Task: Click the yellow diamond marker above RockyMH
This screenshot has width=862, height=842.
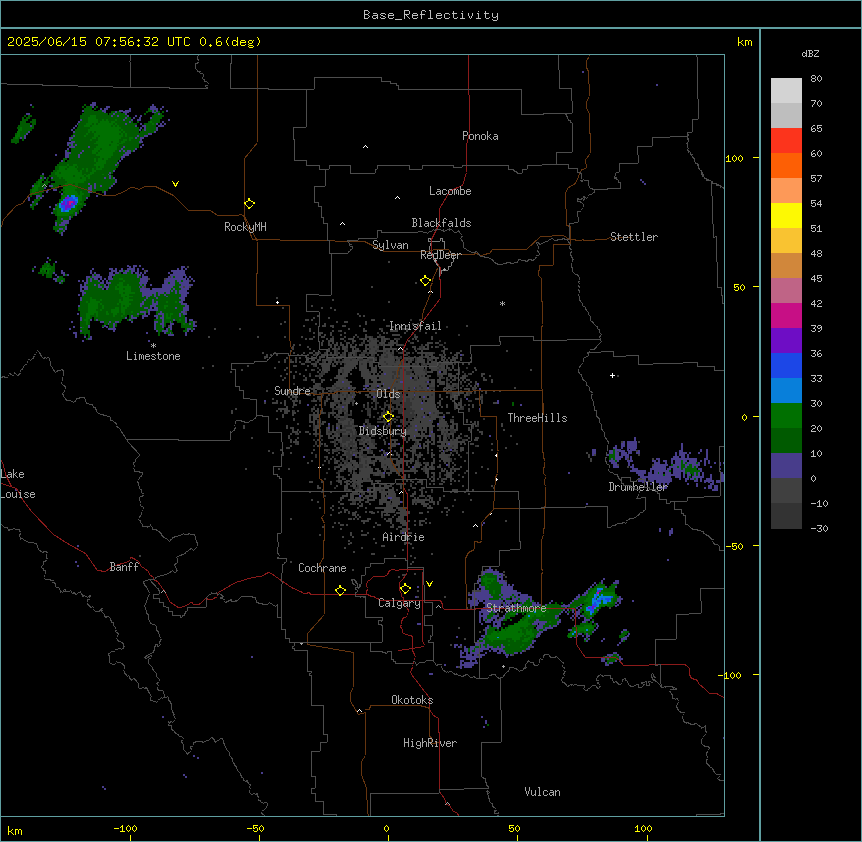Action: pos(249,204)
